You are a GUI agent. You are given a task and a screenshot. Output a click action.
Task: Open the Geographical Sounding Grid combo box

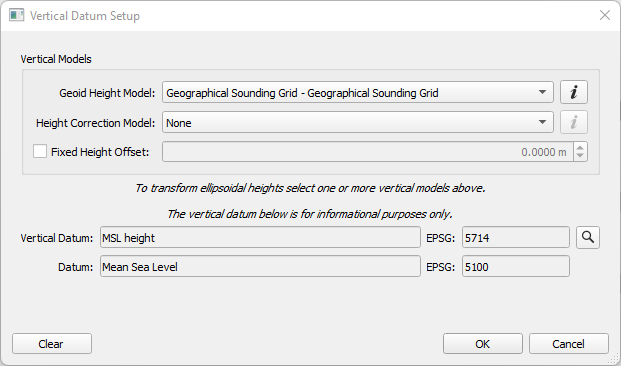click(358, 92)
